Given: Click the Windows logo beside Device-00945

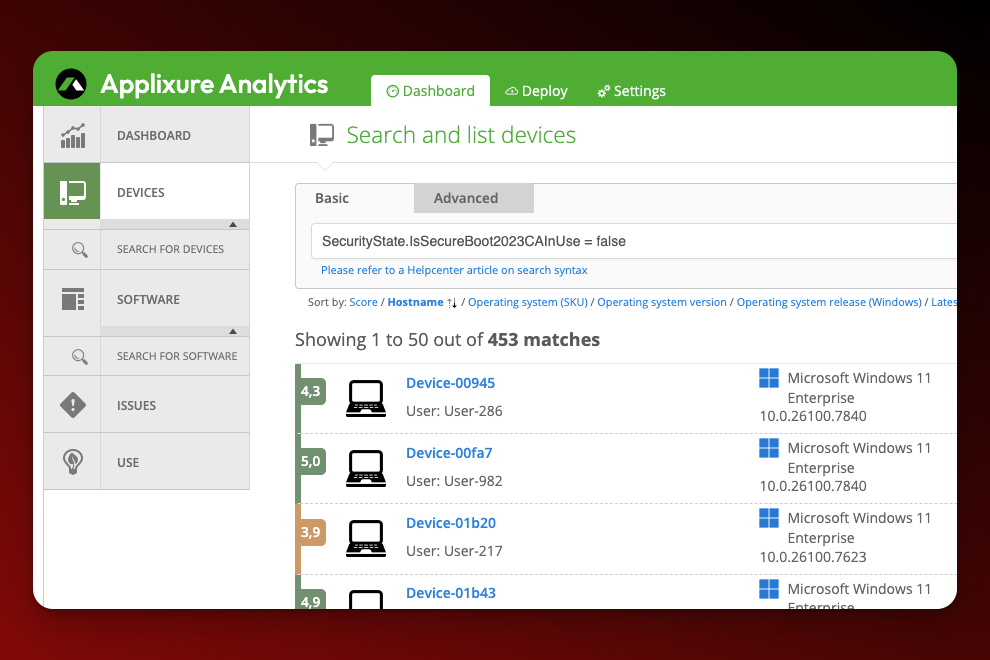Looking at the screenshot, I should pos(768,378).
